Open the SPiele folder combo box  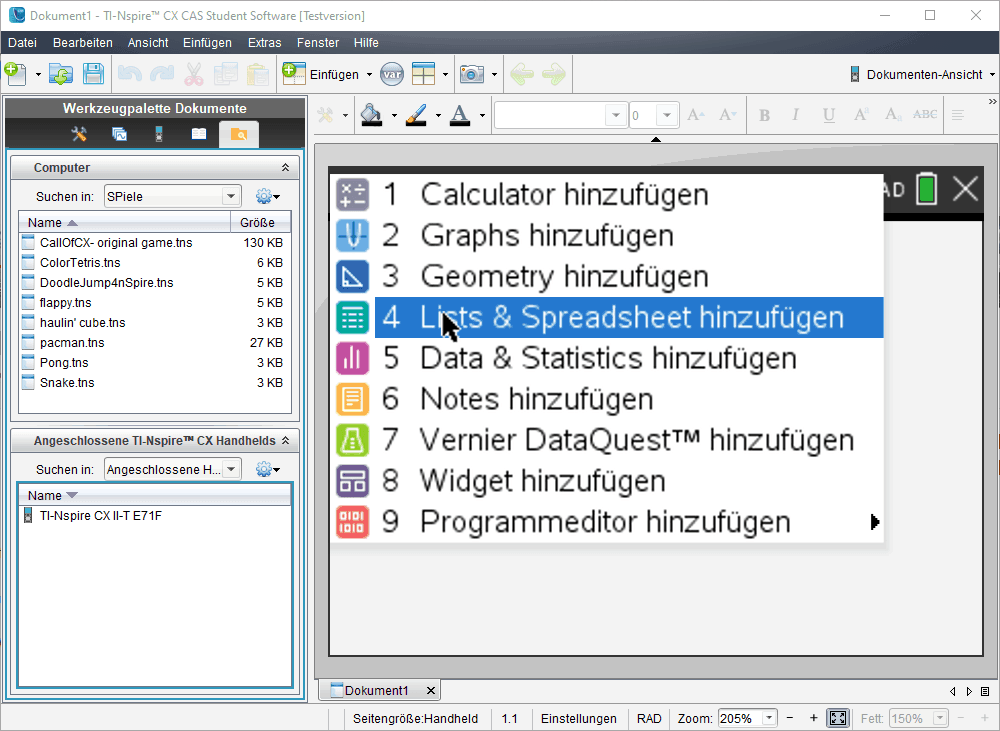172,196
